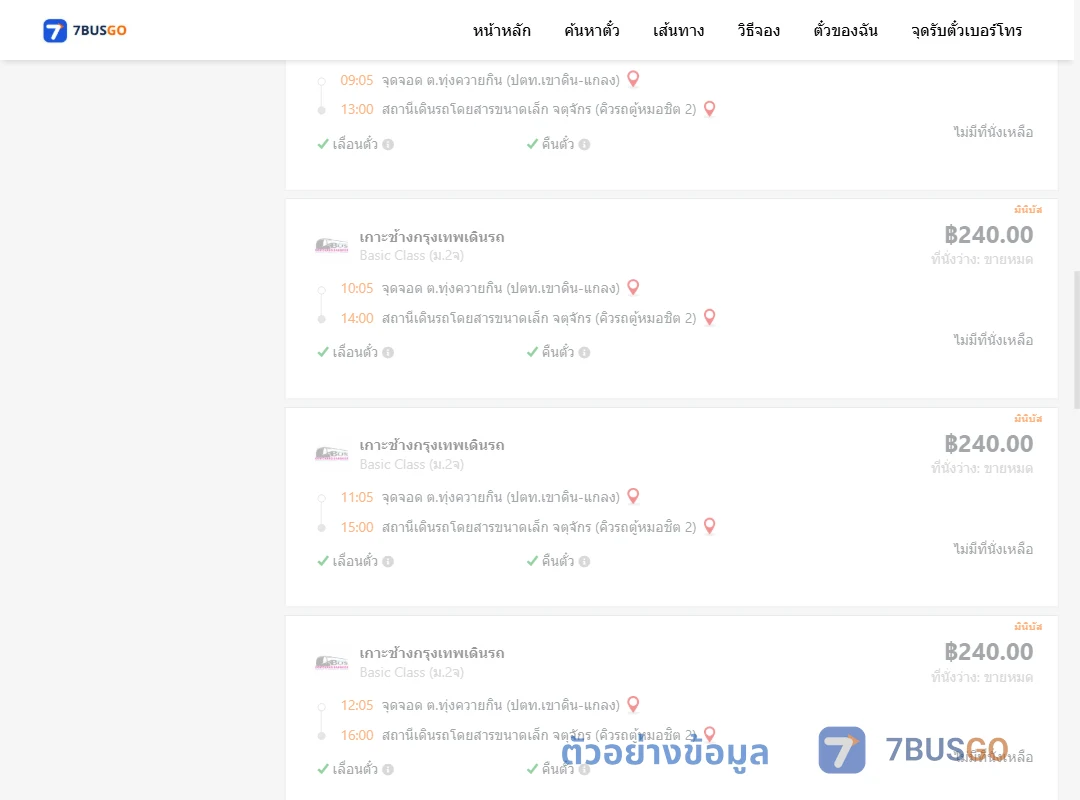Click ฿240.00 price in 10:05 trip card
Image resolution: width=1080 pixels, height=800 pixels.
pyautogui.click(x=988, y=235)
